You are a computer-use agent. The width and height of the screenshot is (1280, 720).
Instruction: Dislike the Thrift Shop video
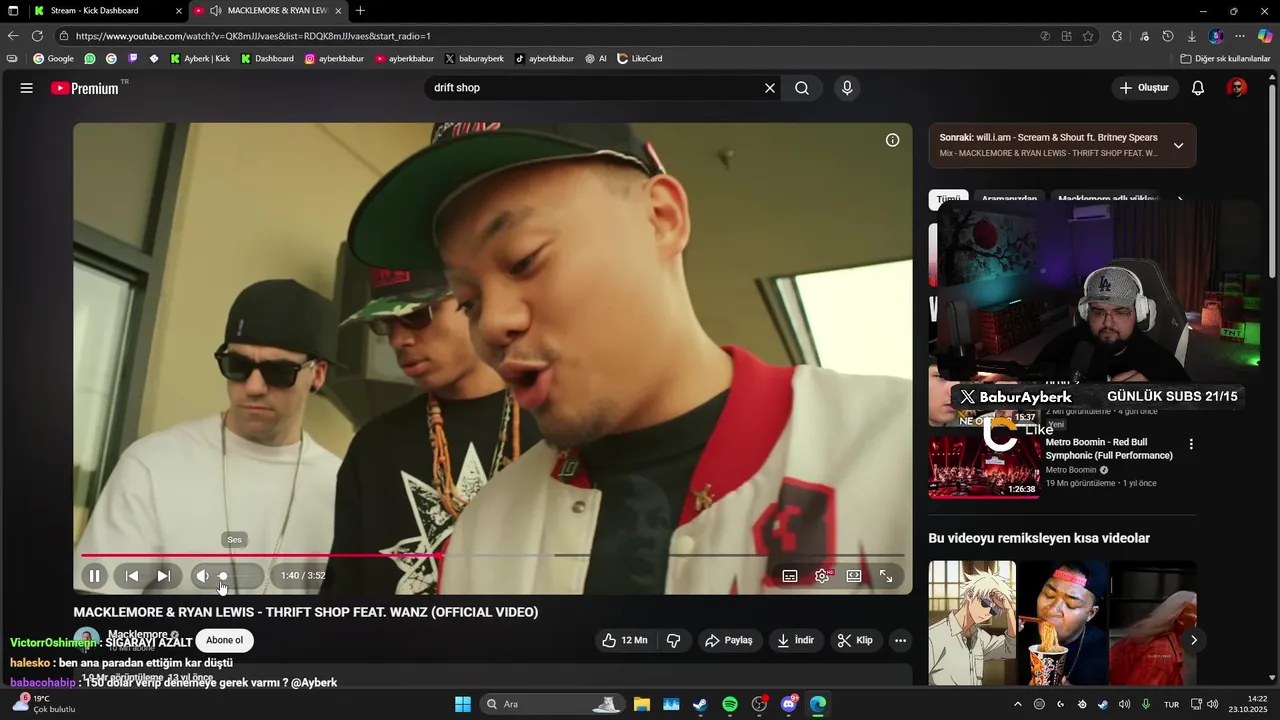pyautogui.click(x=674, y=640)
